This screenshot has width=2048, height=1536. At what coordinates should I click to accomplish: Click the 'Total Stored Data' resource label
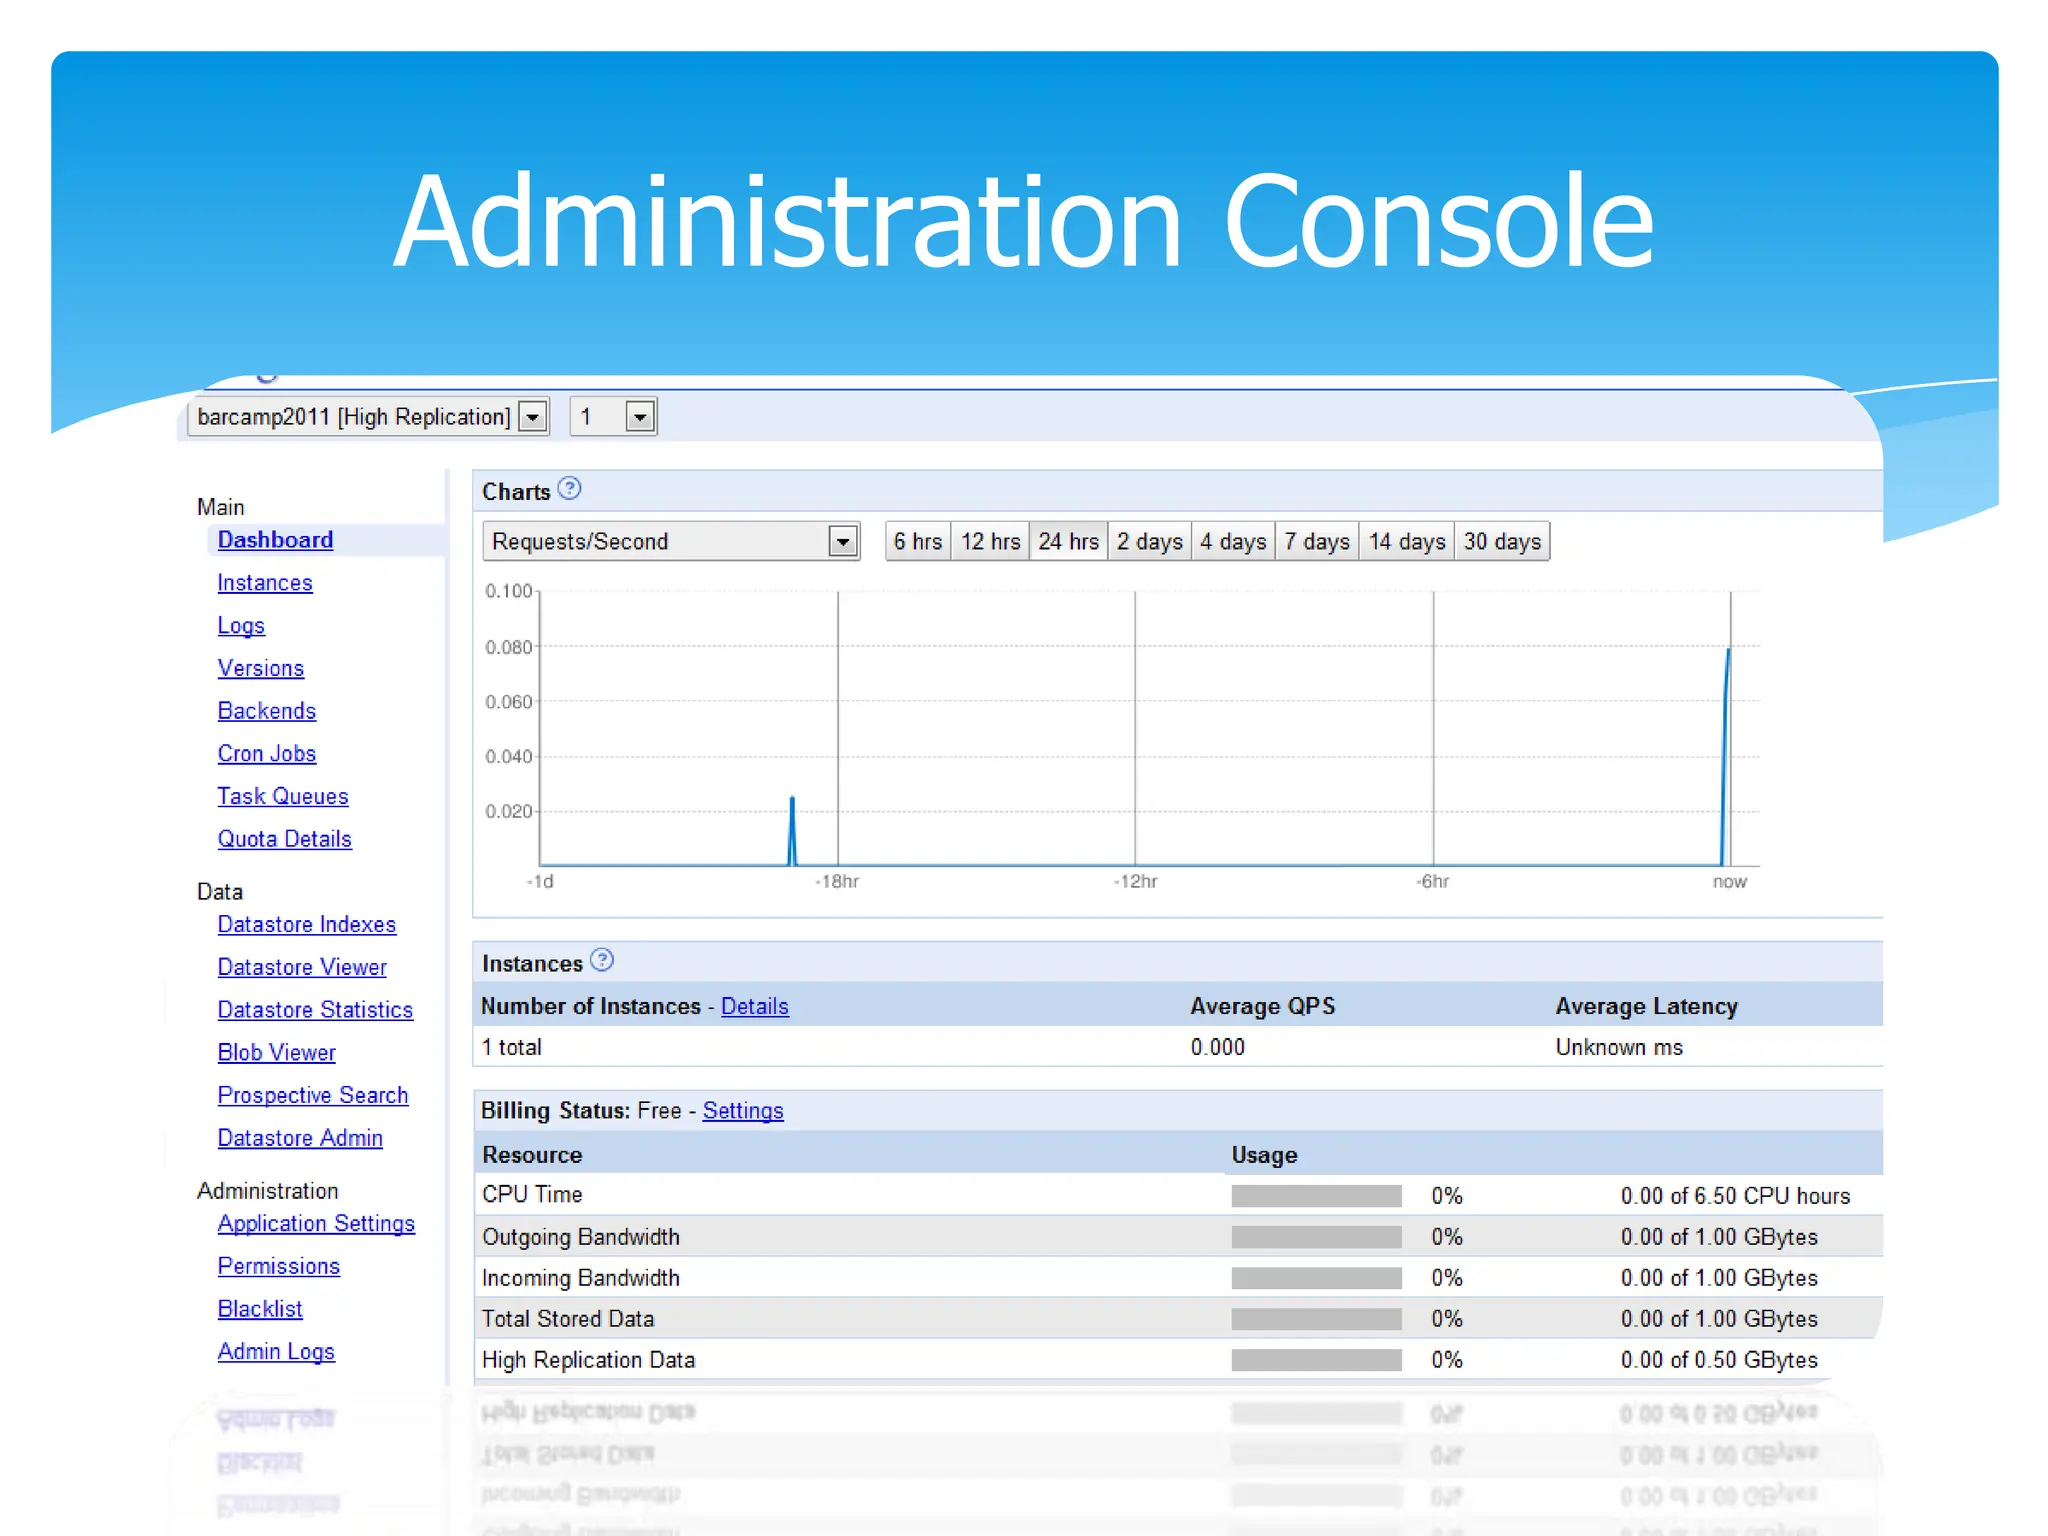click(x=568, y=1319)
